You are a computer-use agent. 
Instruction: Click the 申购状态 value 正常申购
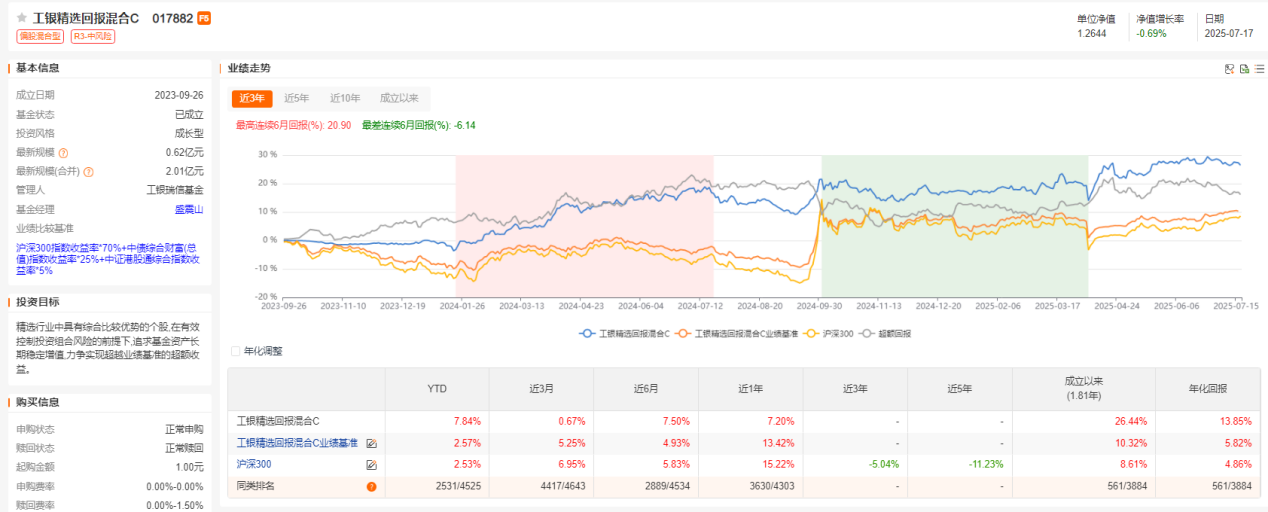(184, 429)
